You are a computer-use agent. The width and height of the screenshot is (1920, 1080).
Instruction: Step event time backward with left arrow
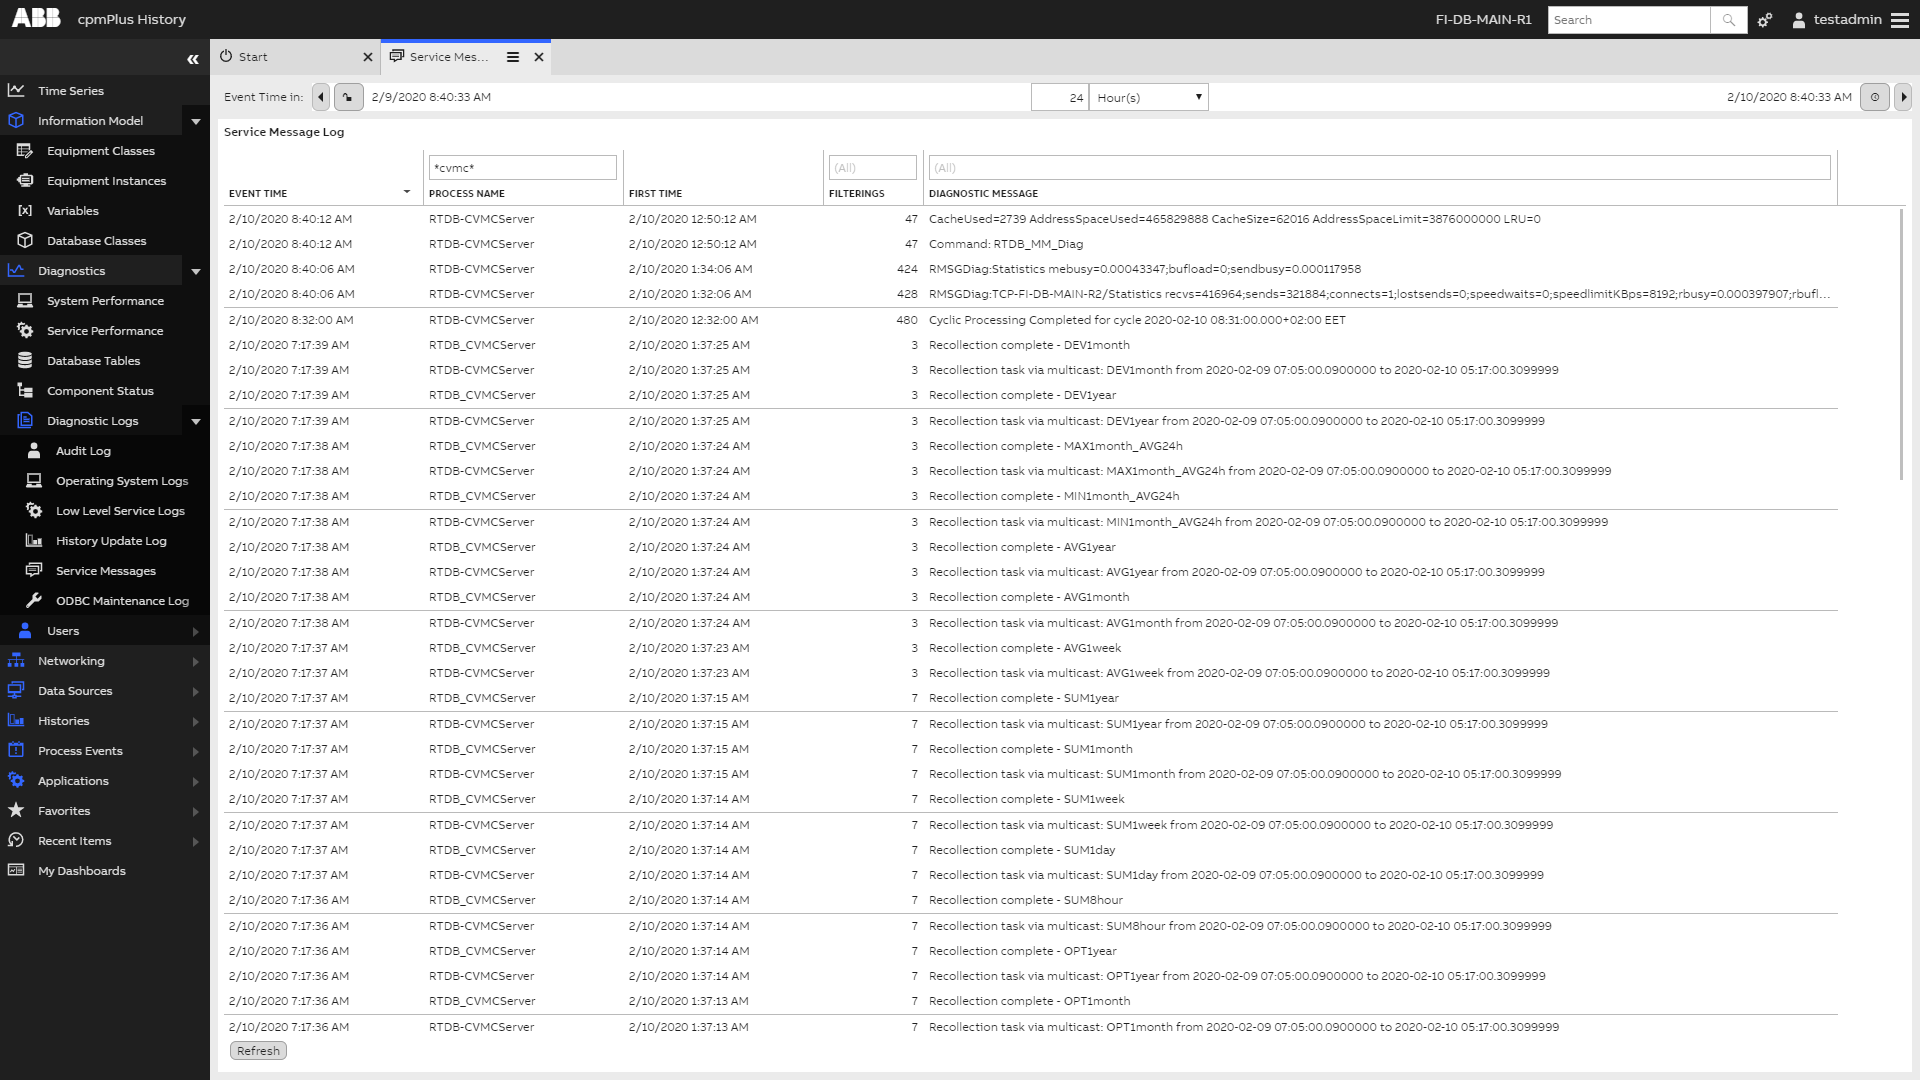tap(321, 97)
